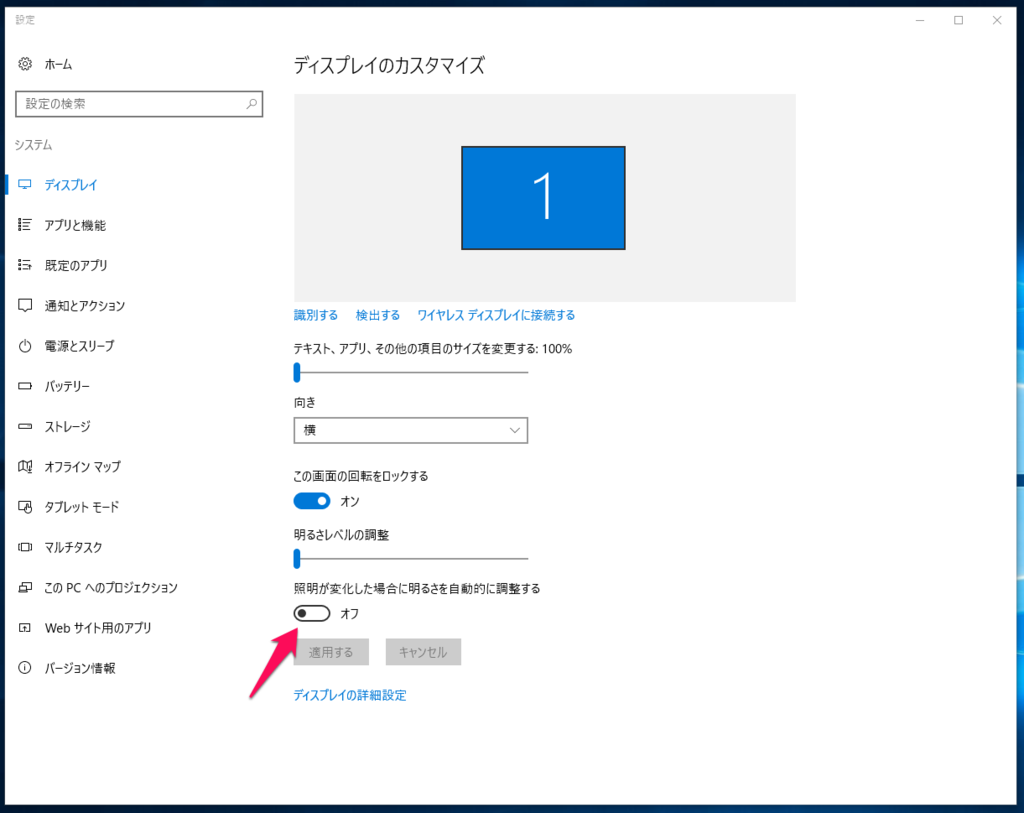Close the 設定 window
Screen dimensions: 1024x813
(997, 20)
